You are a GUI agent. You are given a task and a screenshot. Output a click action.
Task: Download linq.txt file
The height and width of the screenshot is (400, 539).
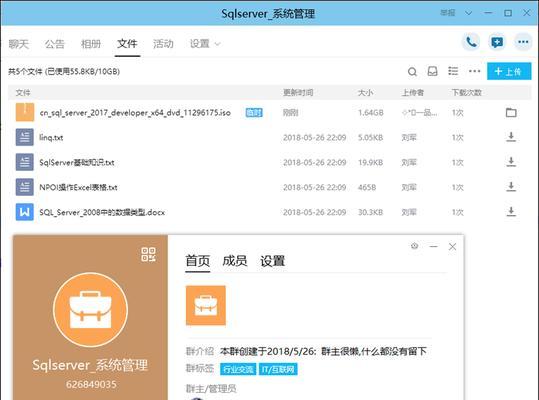pos(511,137)
